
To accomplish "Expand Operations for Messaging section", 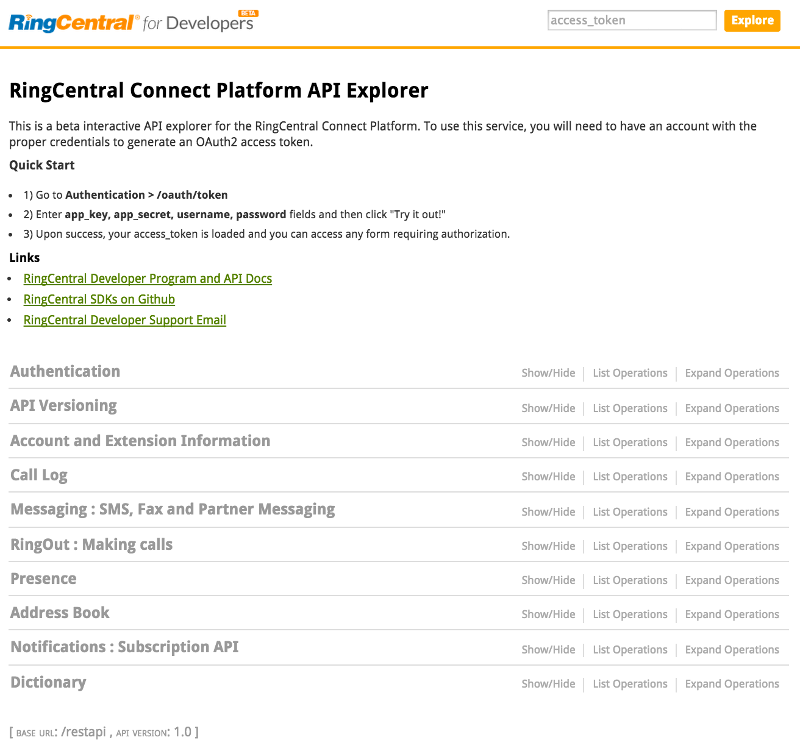I will pos(732,512).
